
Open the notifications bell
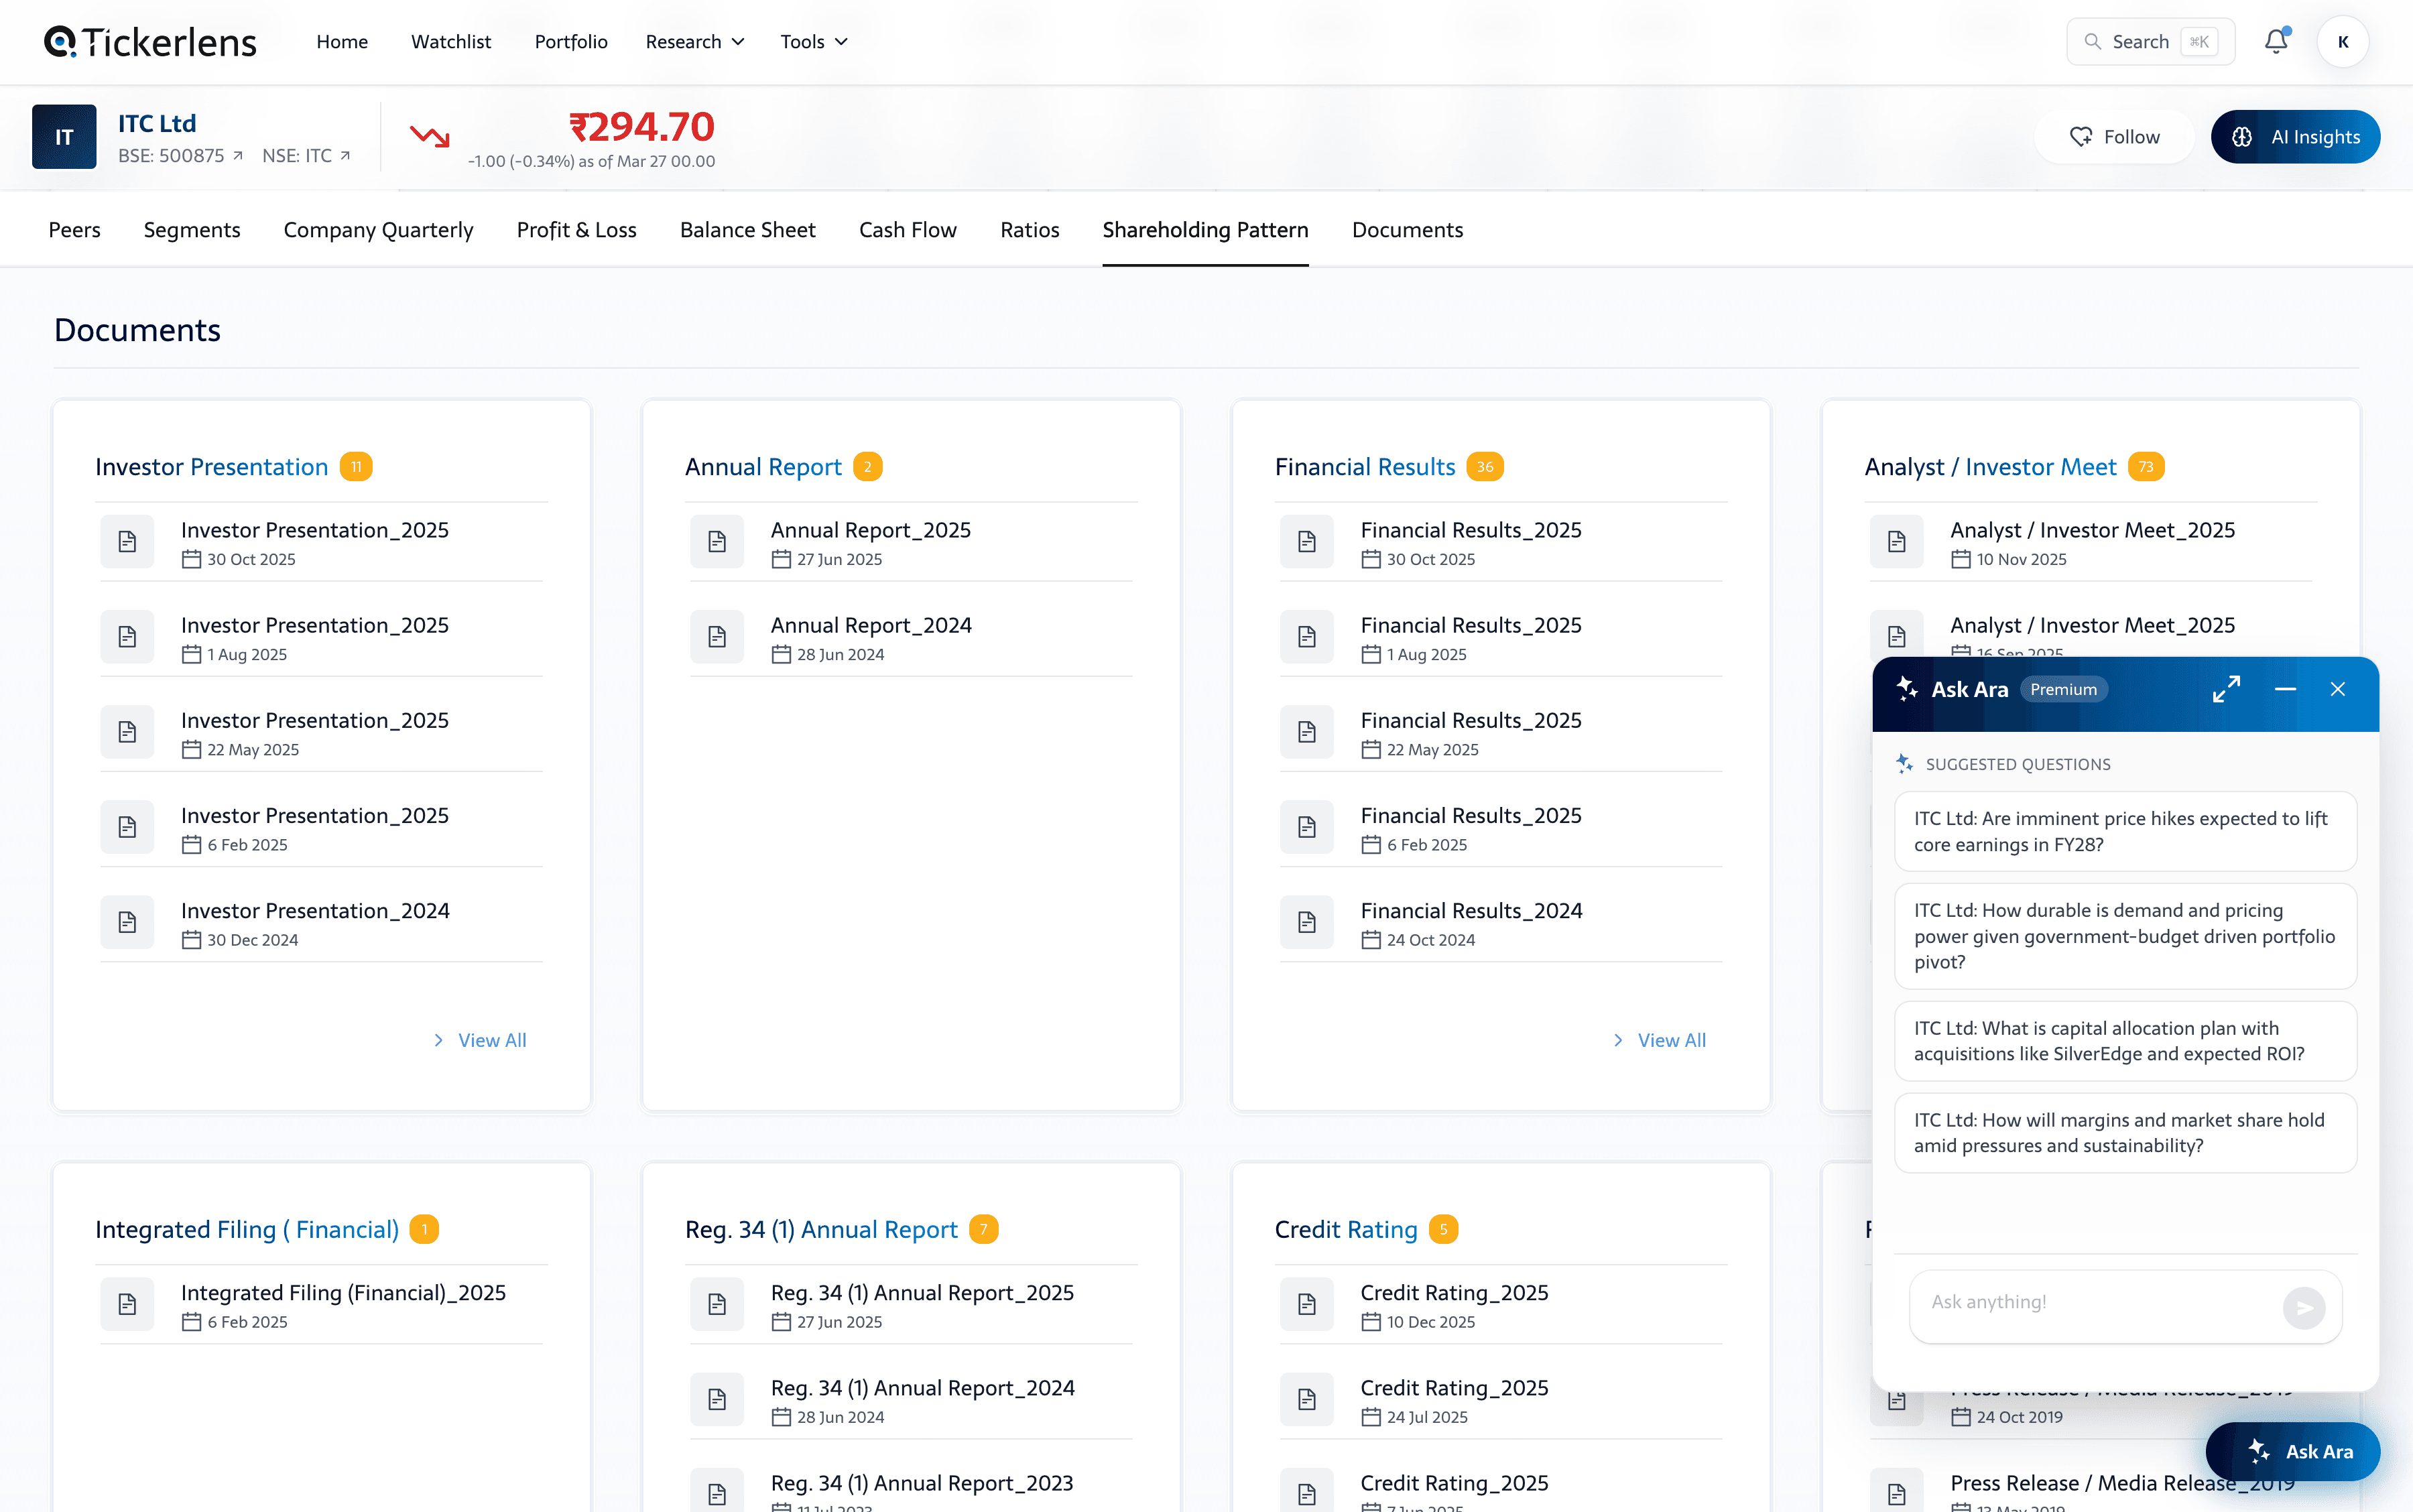(x=2276, y=41)
